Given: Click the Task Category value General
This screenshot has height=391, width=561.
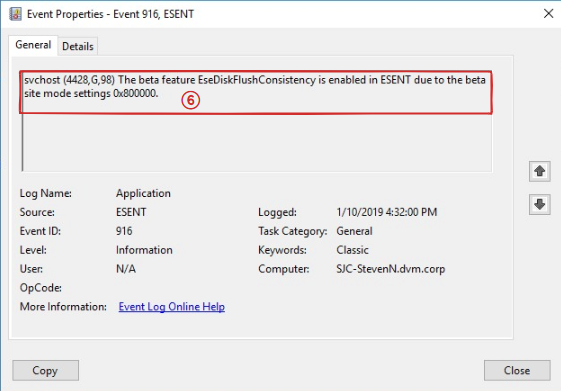Looking at the screenshot, I should coord(354,231).
